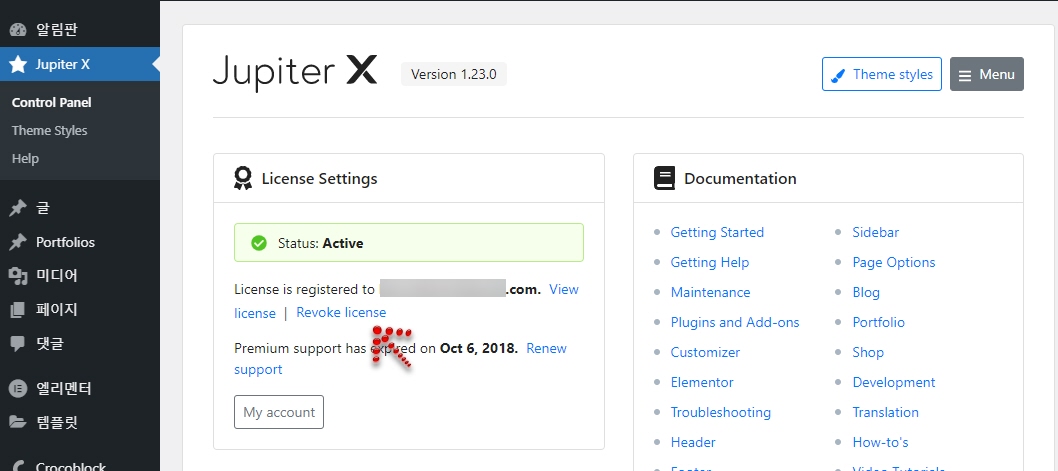Open Getting Started documentation
The width and height of the screenshot is (1058, 471).
[717, 232]
